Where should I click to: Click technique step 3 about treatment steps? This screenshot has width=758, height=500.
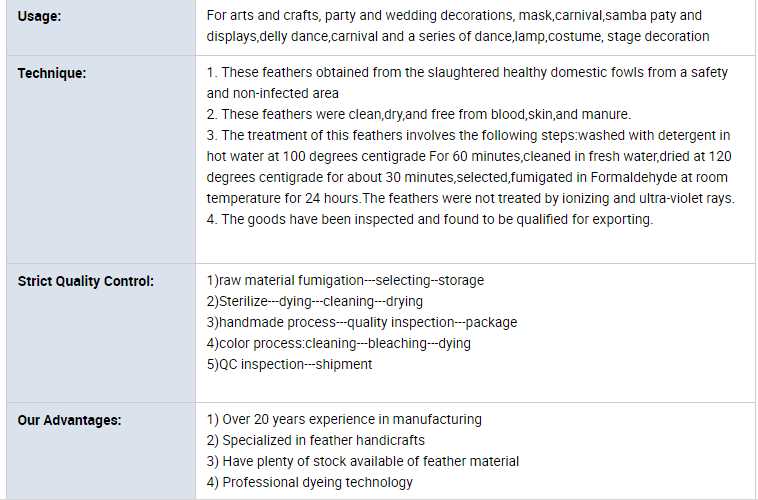468,135
